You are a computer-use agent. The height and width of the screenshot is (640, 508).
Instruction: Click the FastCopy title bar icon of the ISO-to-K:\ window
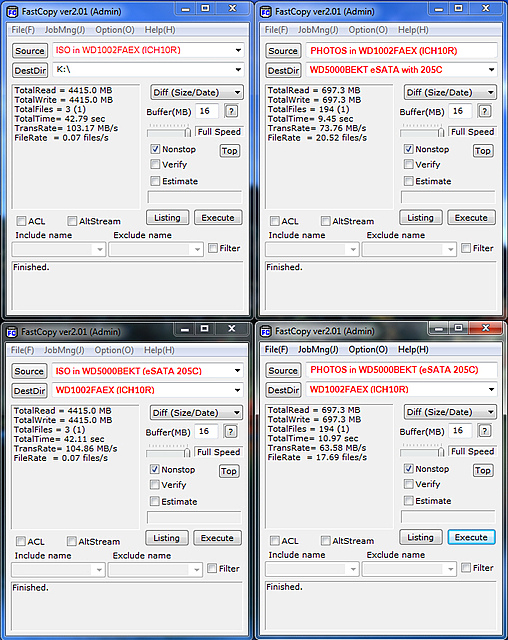click(x=13, y=12)
